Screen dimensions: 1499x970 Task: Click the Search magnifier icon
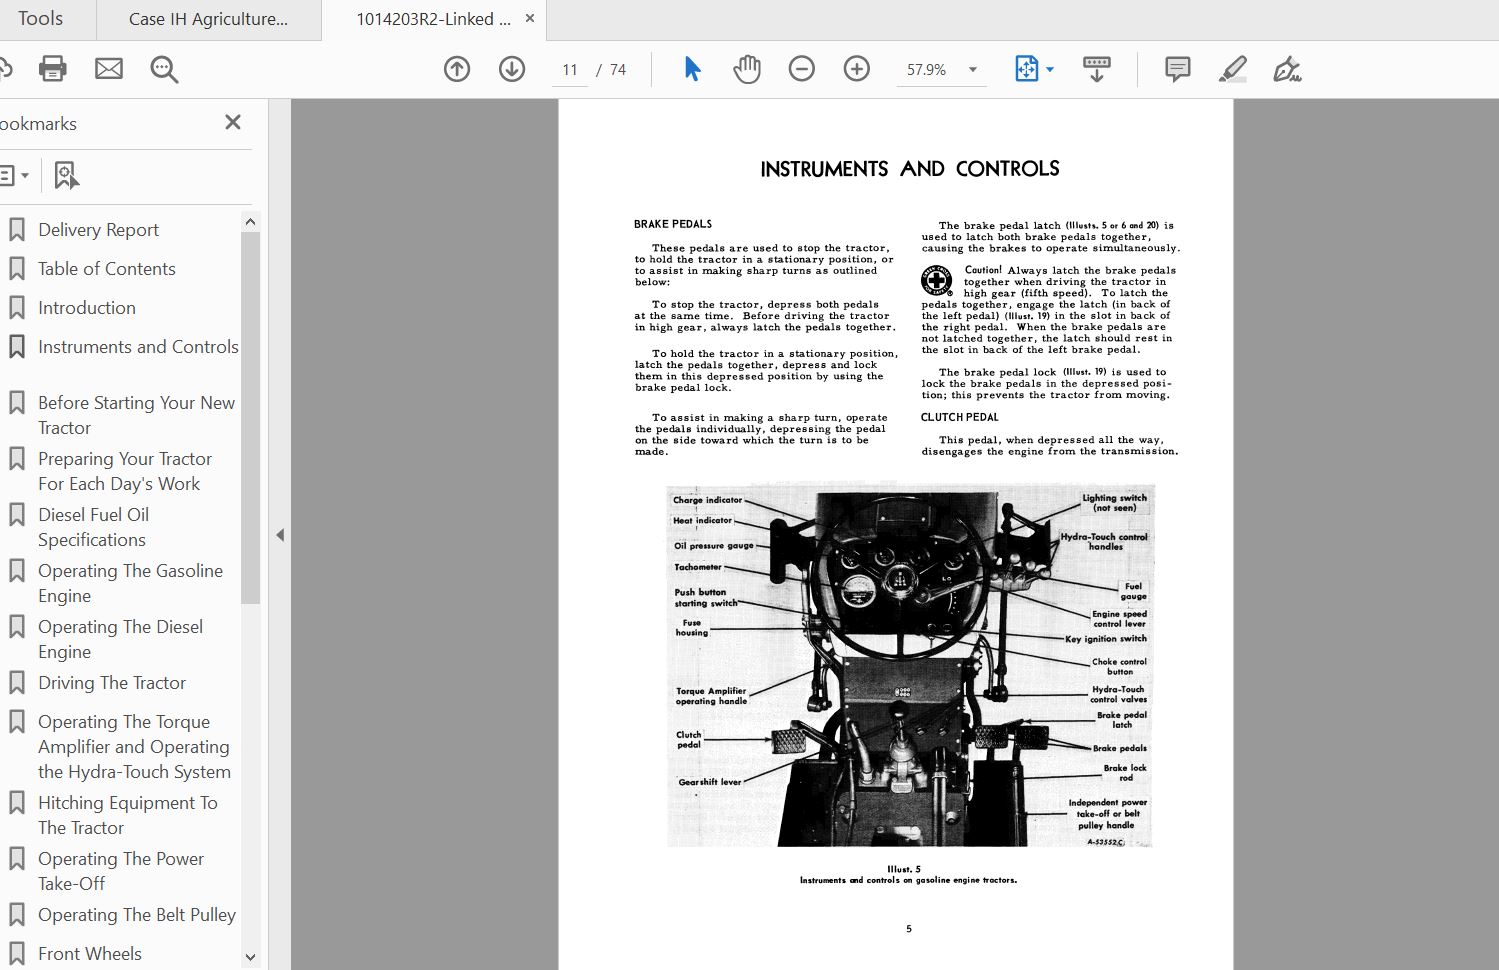(163, 69)
